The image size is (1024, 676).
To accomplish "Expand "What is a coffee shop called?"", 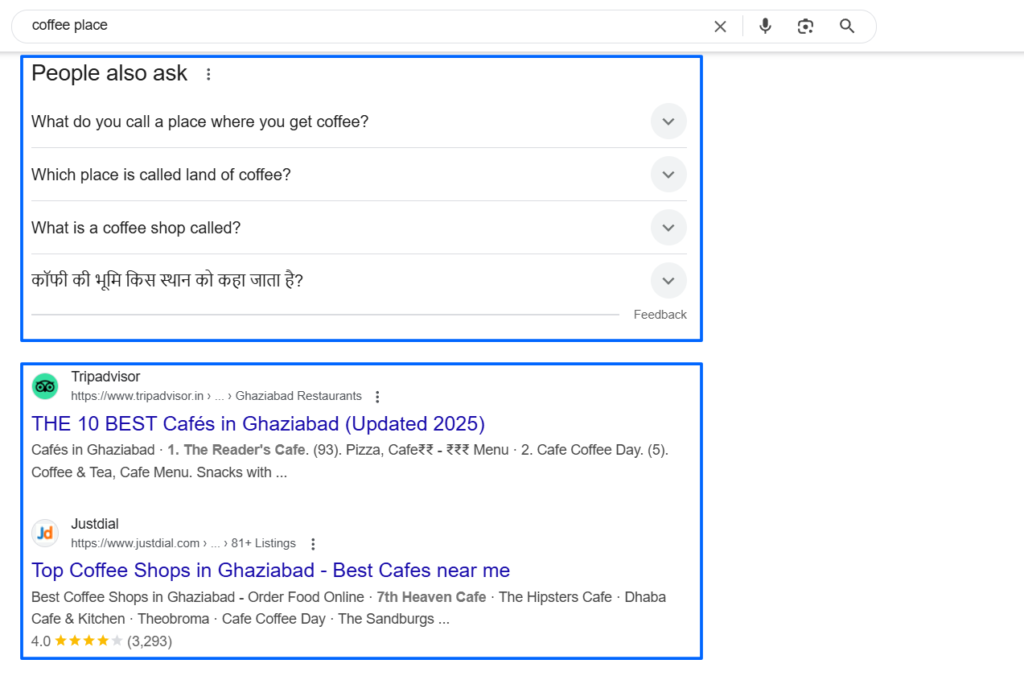I will coord(359,227).
